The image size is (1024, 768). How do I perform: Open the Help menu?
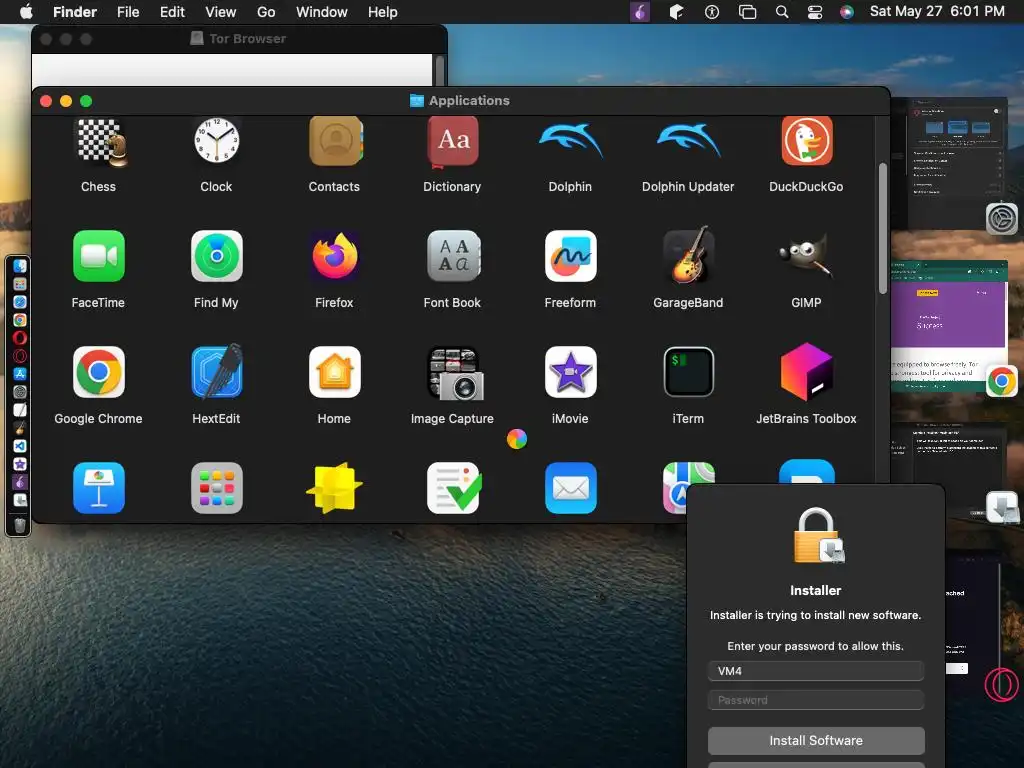click(383, 12)
